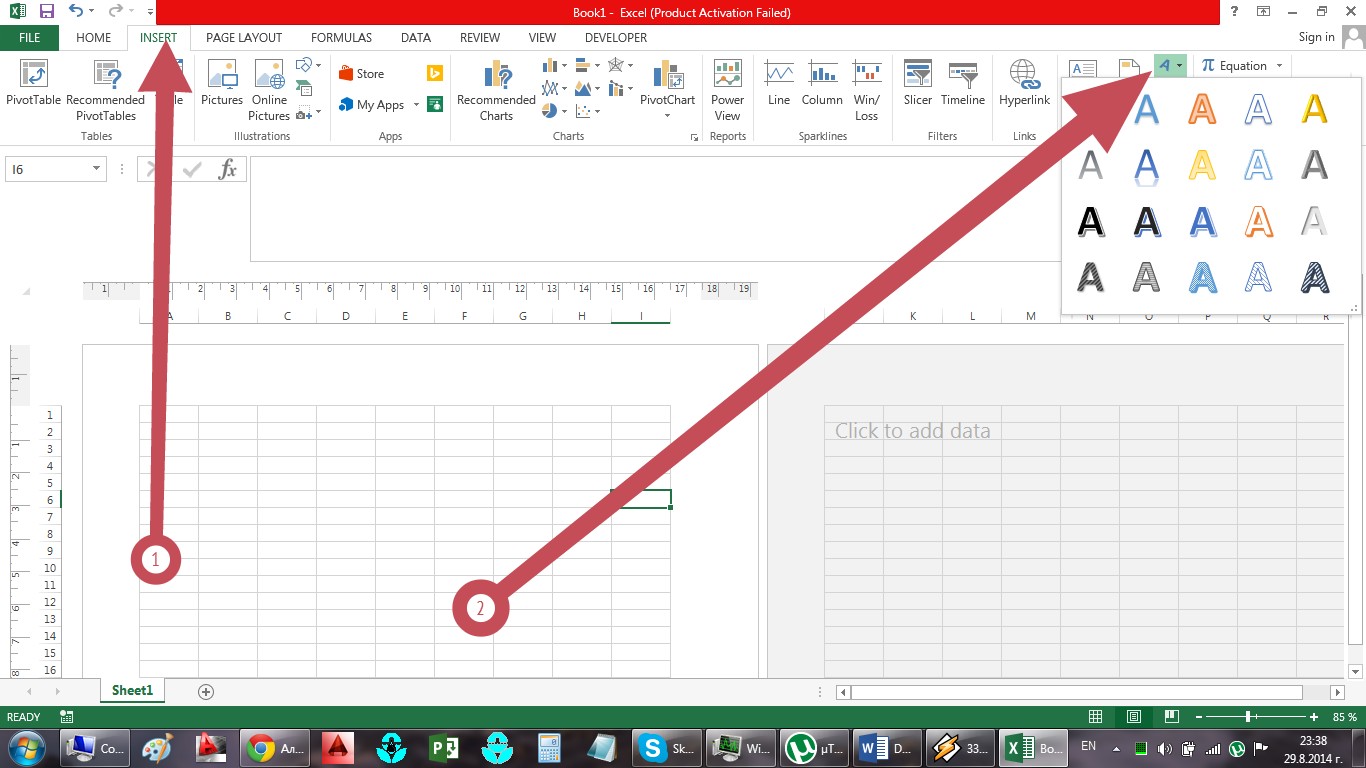
Task: Open the Line chart dropdown
Action: tap(554, 89)
